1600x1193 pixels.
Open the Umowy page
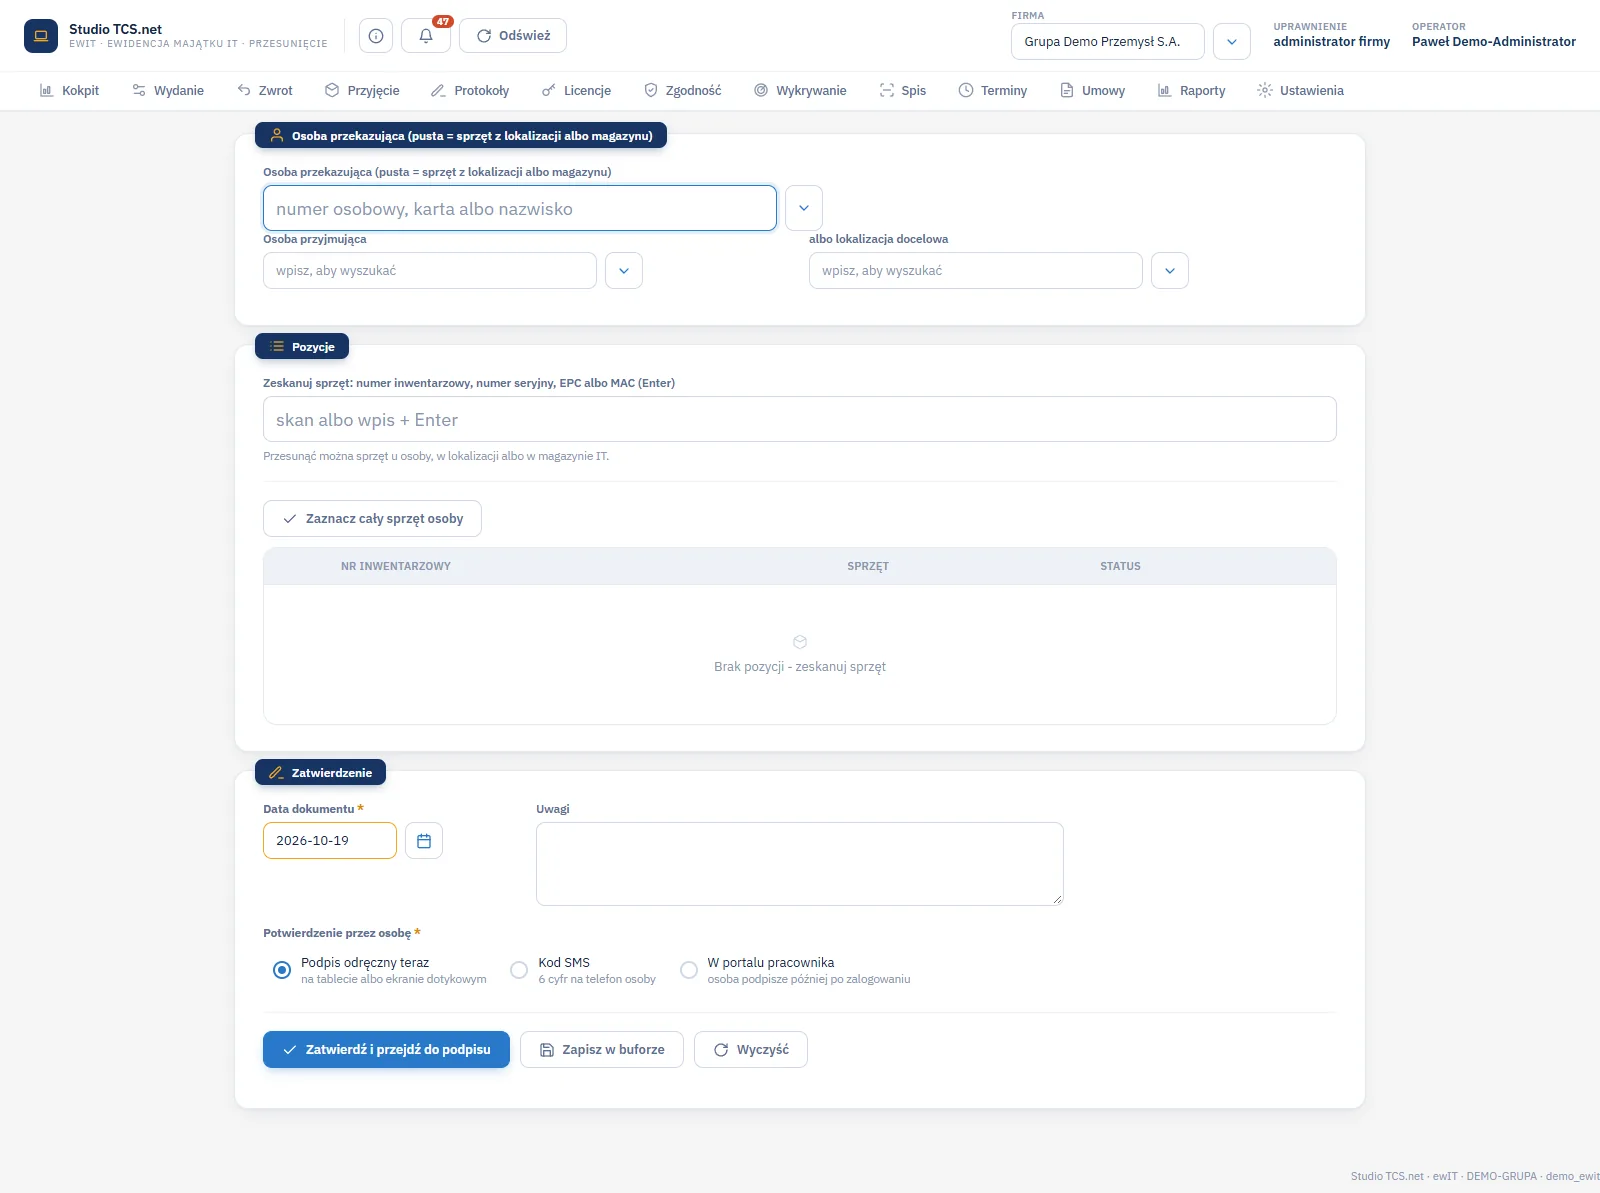coord(1093,91)
